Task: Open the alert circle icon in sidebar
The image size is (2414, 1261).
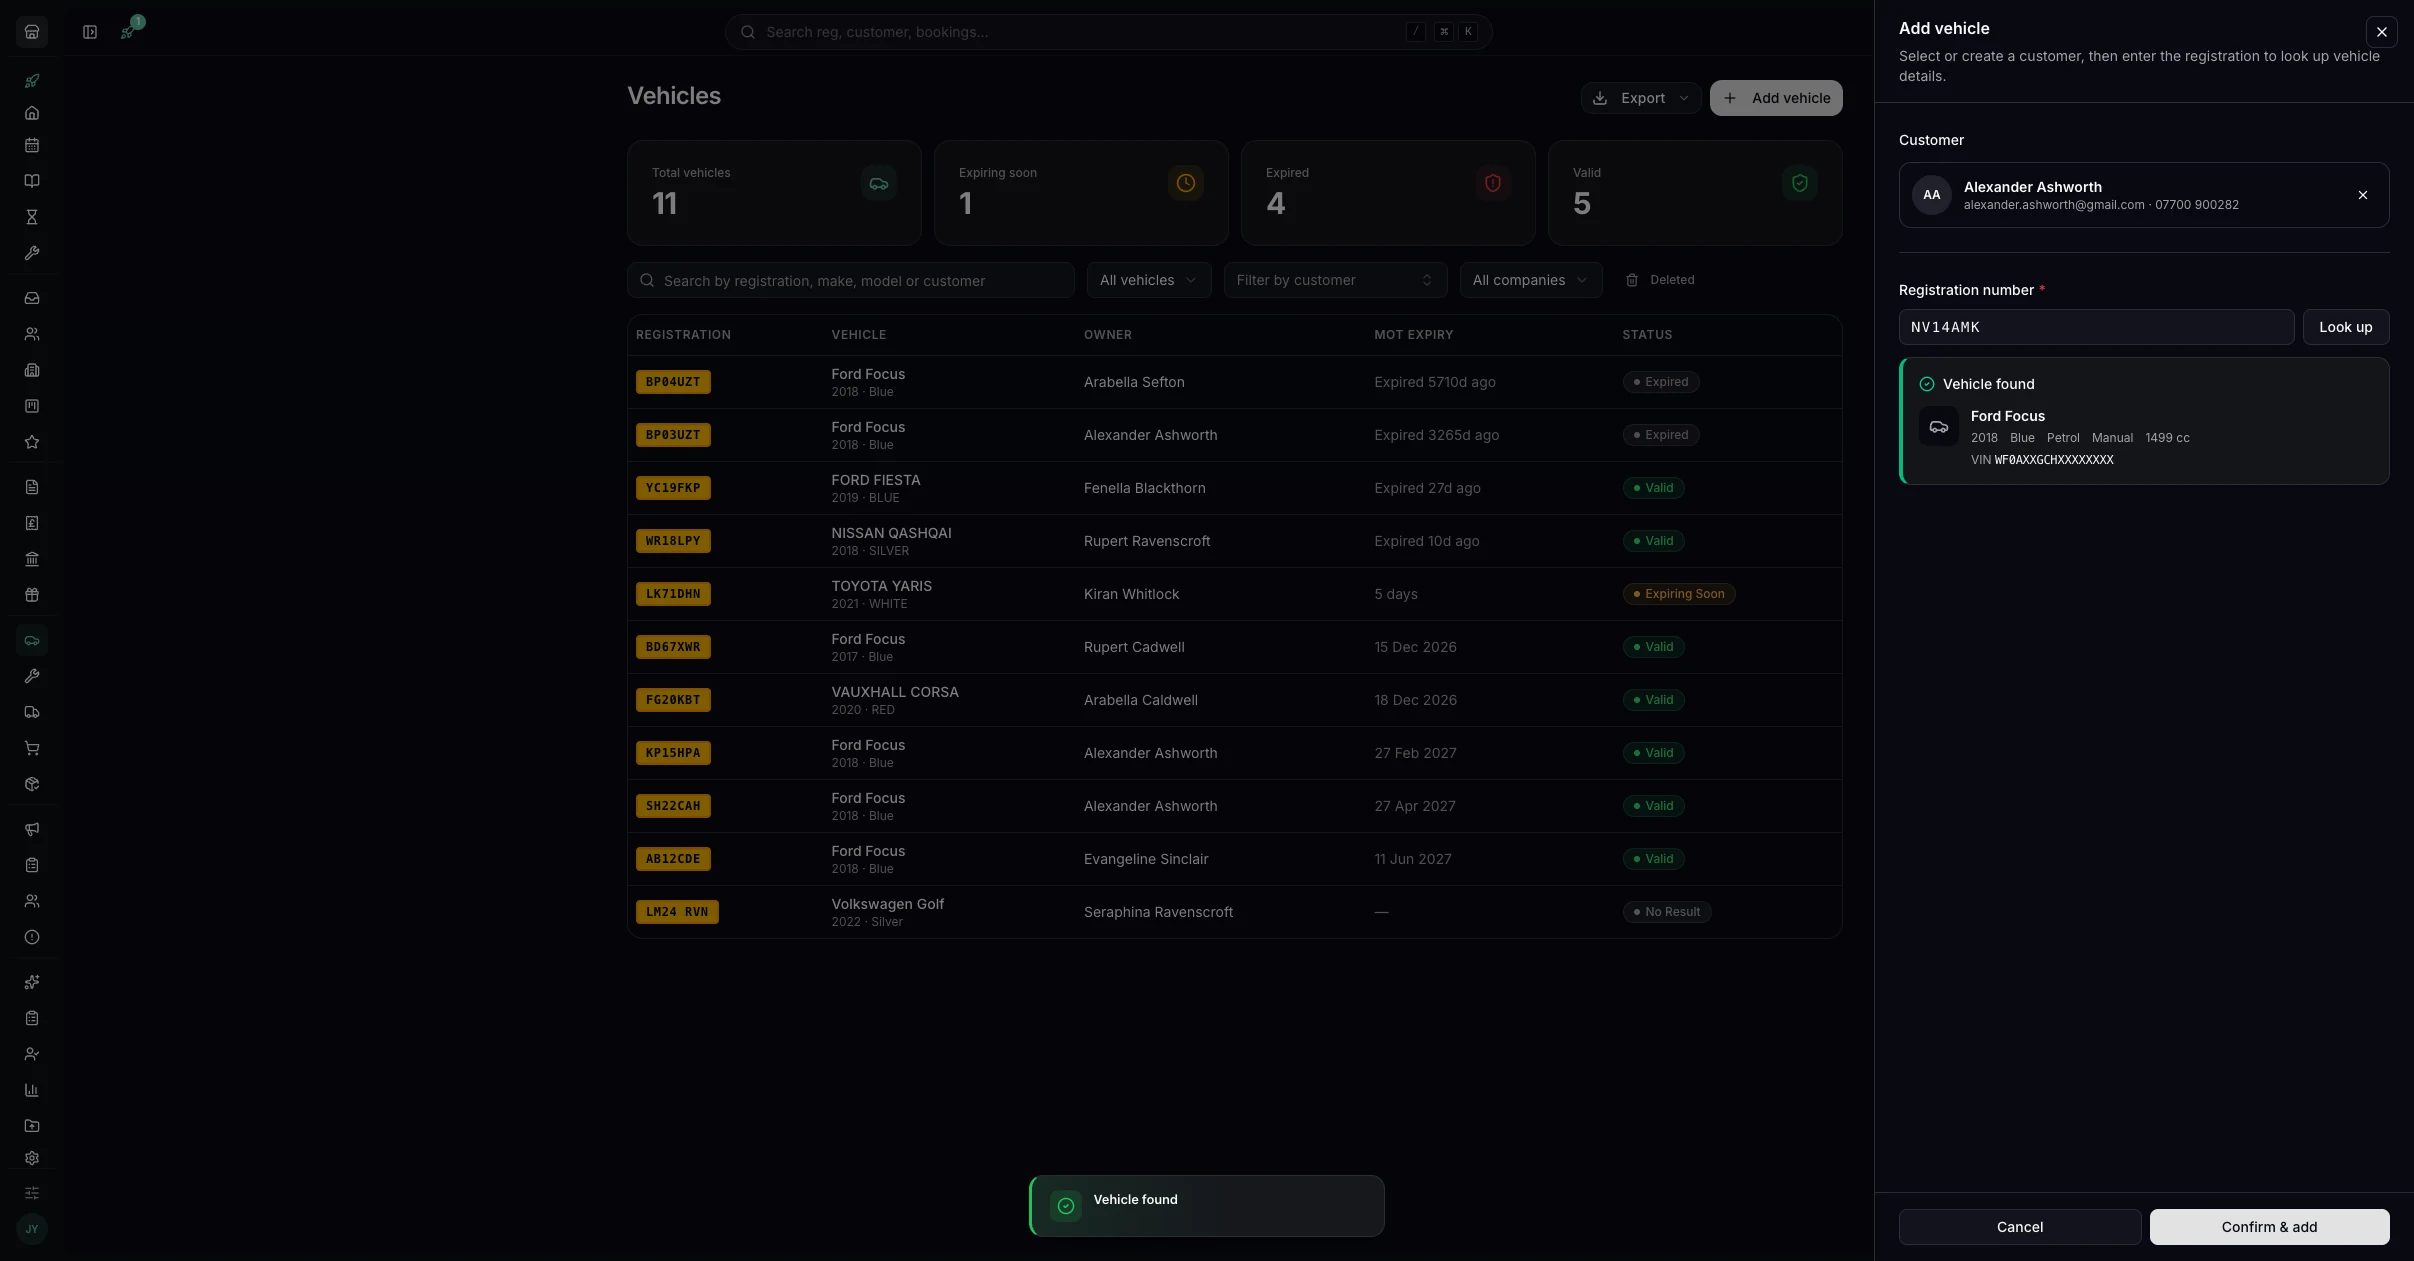Action: (32, 937)
